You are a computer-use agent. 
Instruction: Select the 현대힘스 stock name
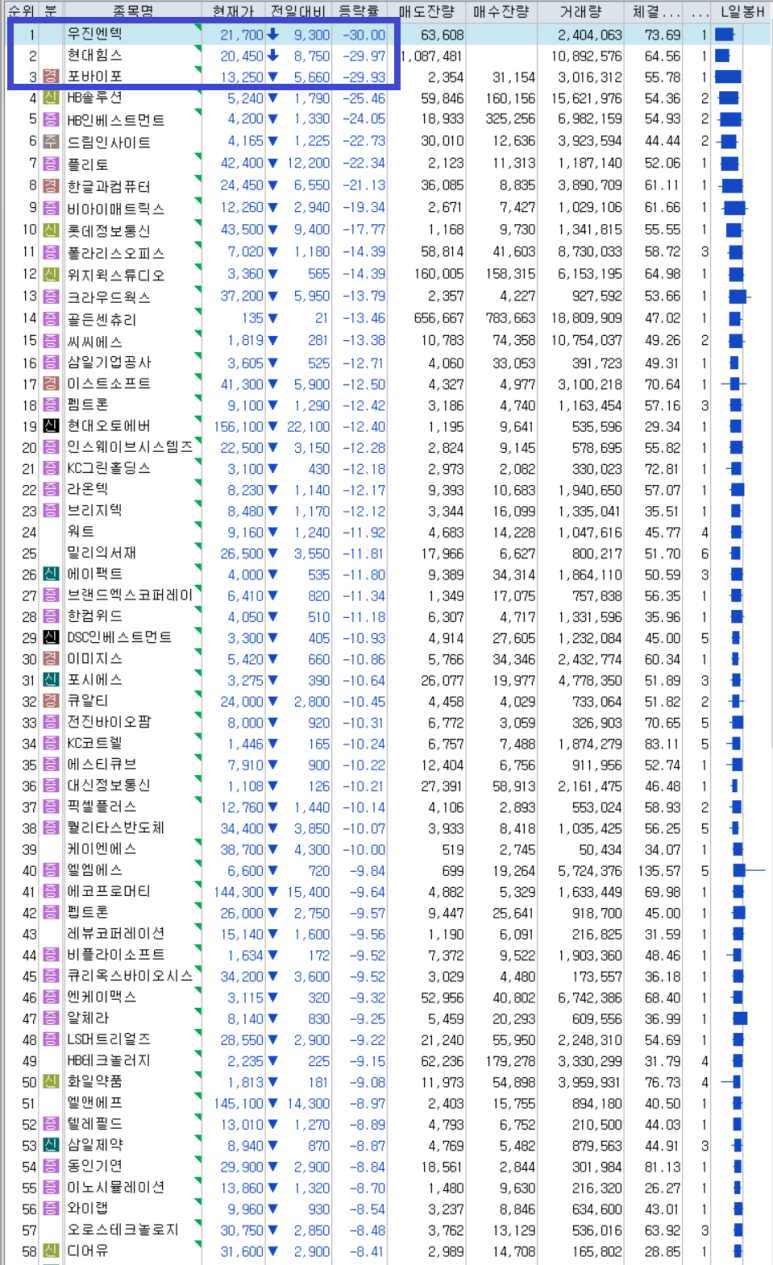click(94, 56)
